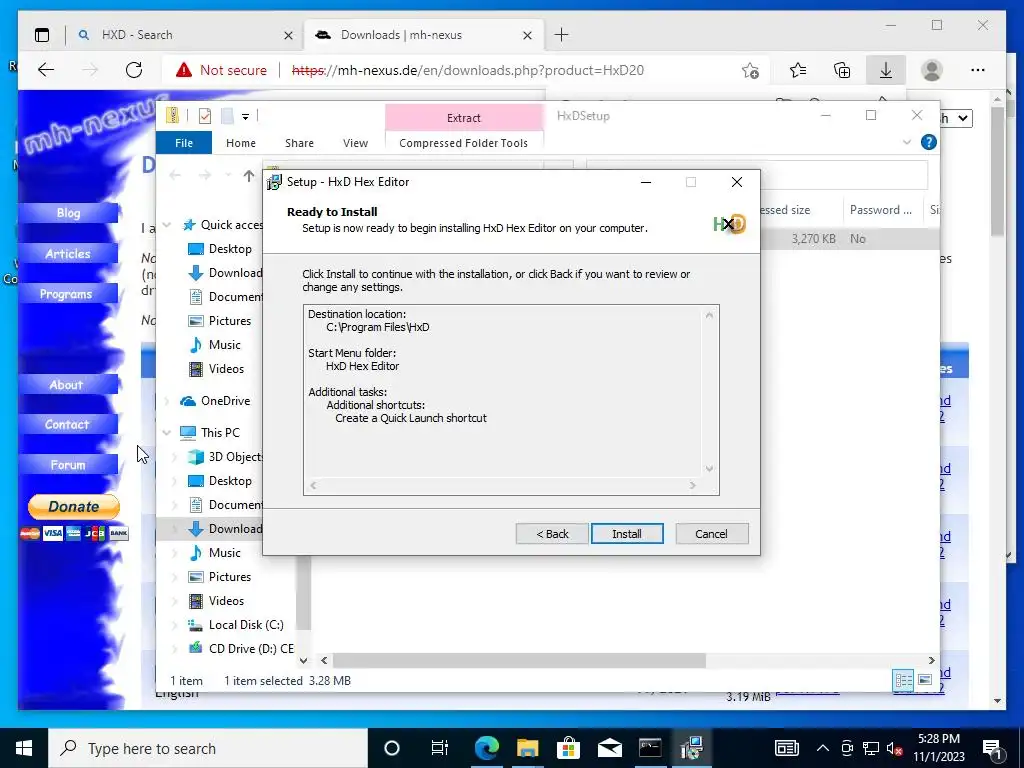This screenshot has width=1024, height=768.
Task: Open the Edge Collections icon
Action: click(842, 70)
